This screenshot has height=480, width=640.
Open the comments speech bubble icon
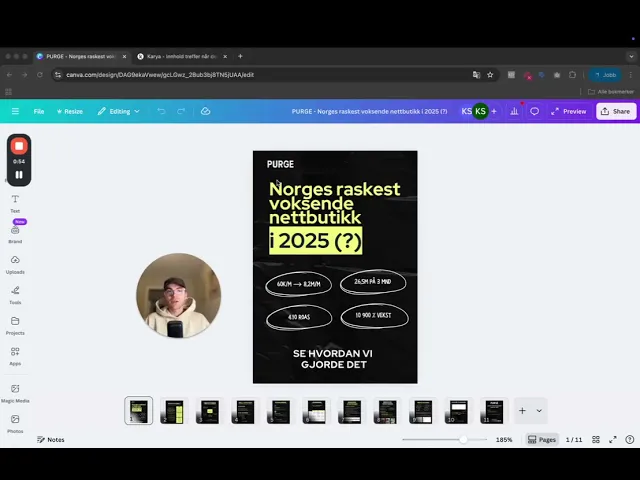tap(534, 111)
